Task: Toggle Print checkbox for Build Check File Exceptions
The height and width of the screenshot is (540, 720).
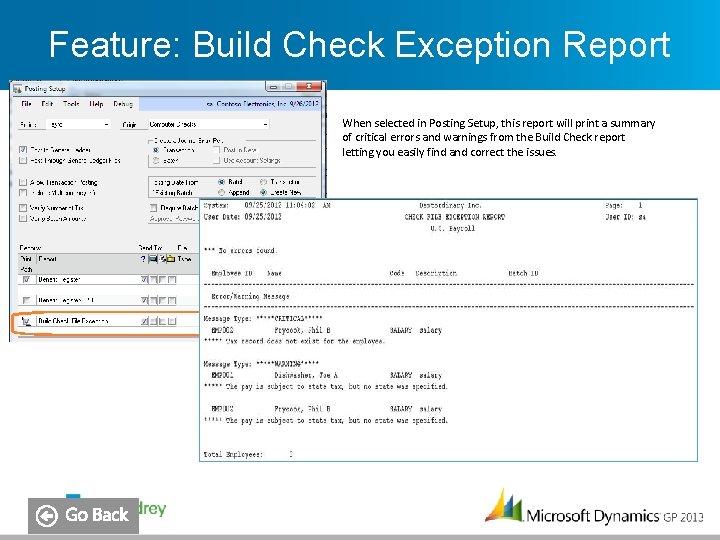Action: (x=26, y=321)
